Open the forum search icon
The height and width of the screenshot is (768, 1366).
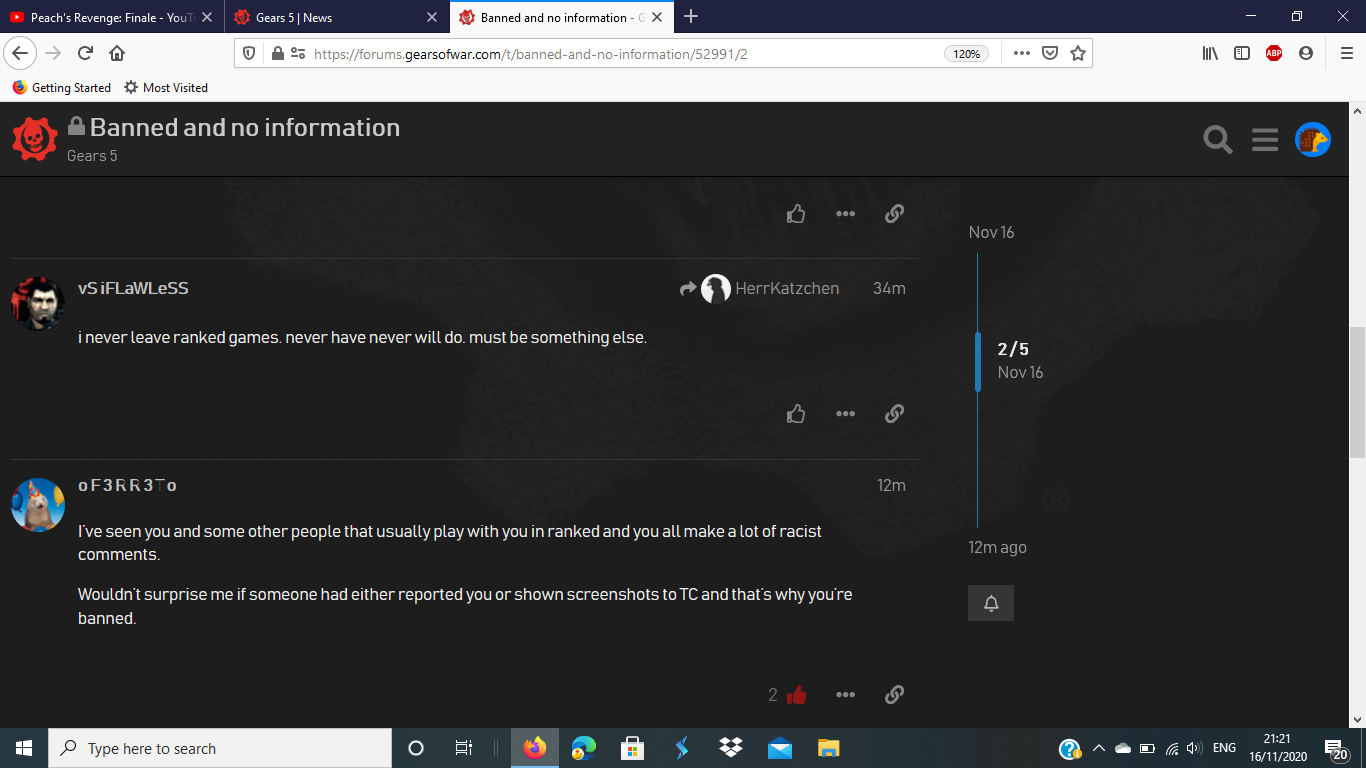1217,140
